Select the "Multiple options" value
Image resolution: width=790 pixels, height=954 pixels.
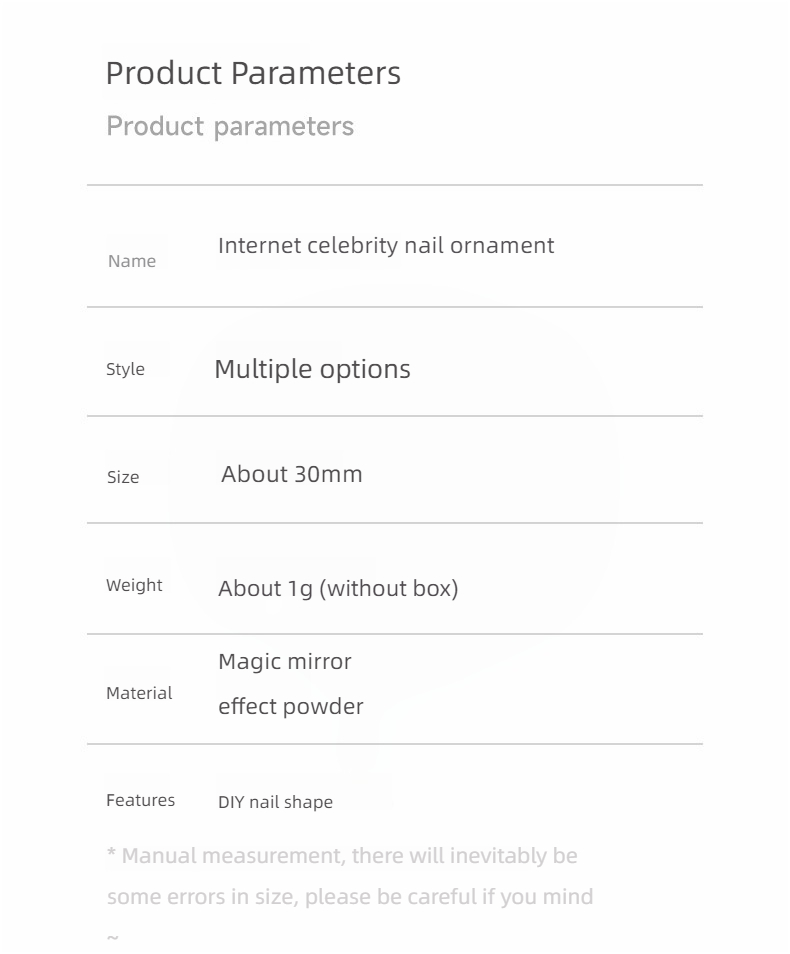pos(312,369)
